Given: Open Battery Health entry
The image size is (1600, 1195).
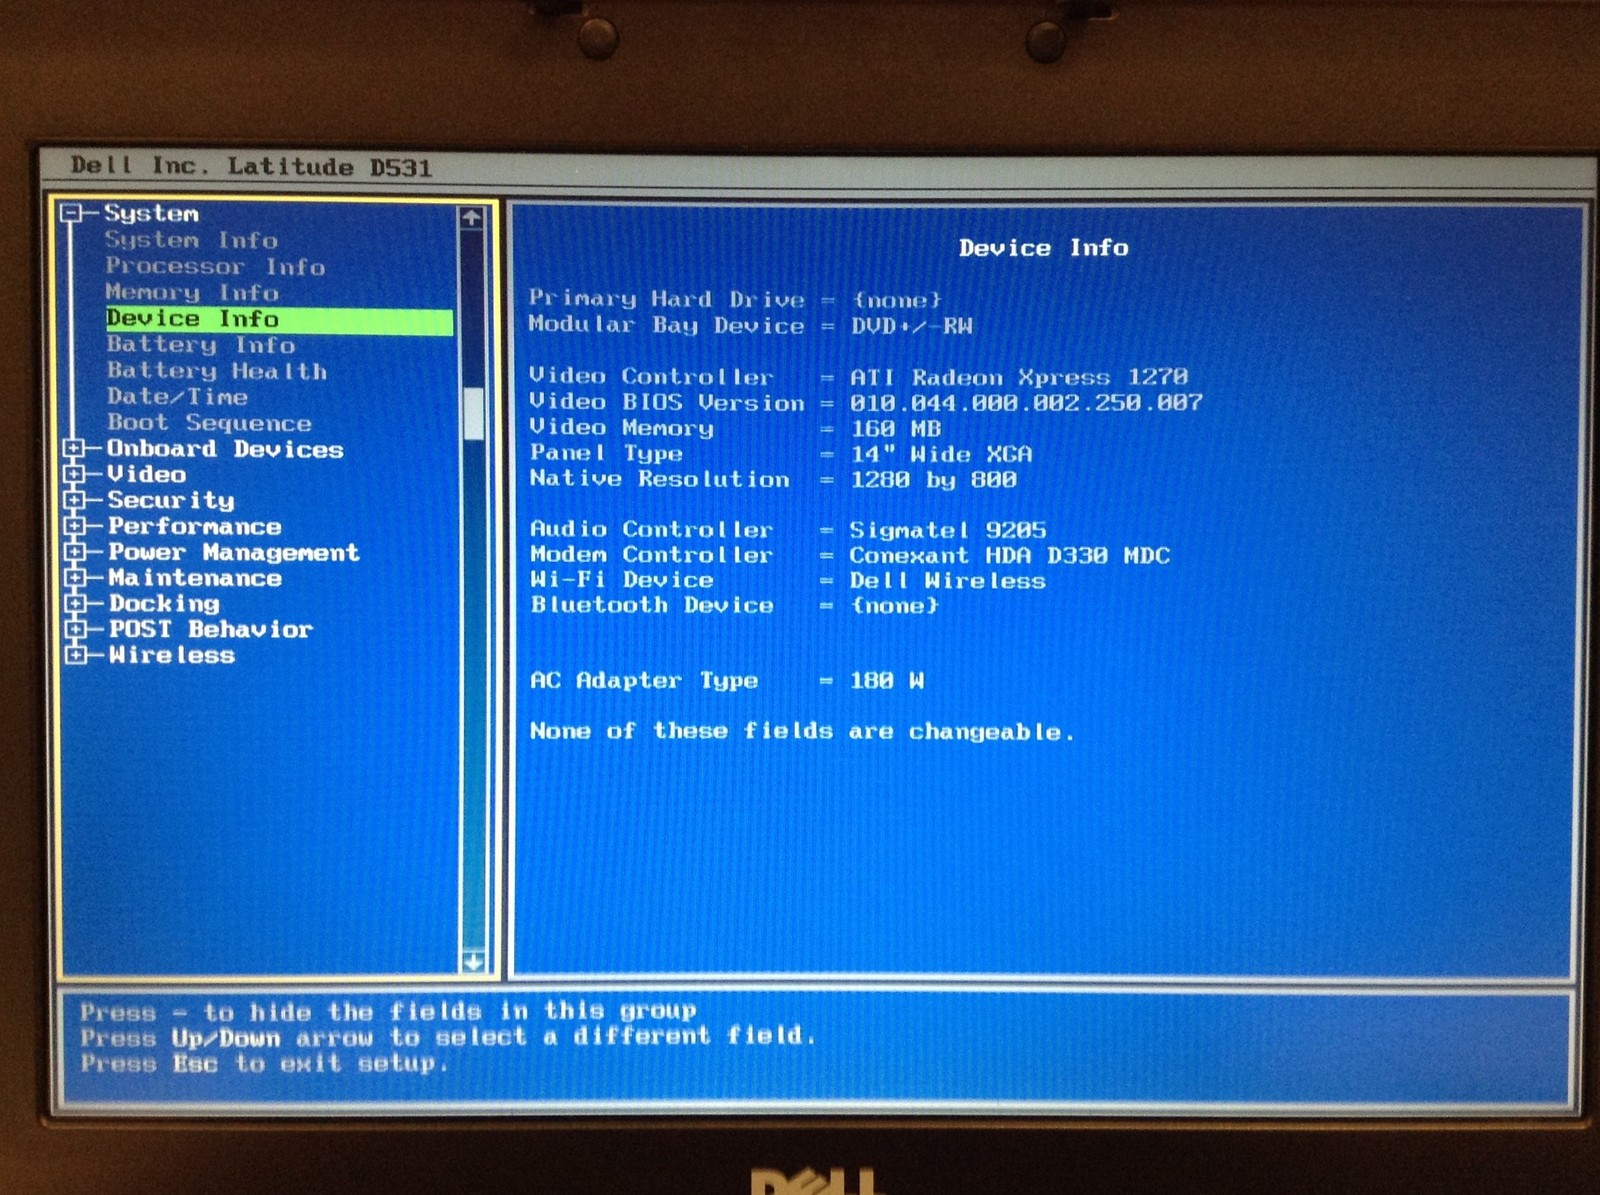Looking at the screenshot, I should tap(217, 371).
